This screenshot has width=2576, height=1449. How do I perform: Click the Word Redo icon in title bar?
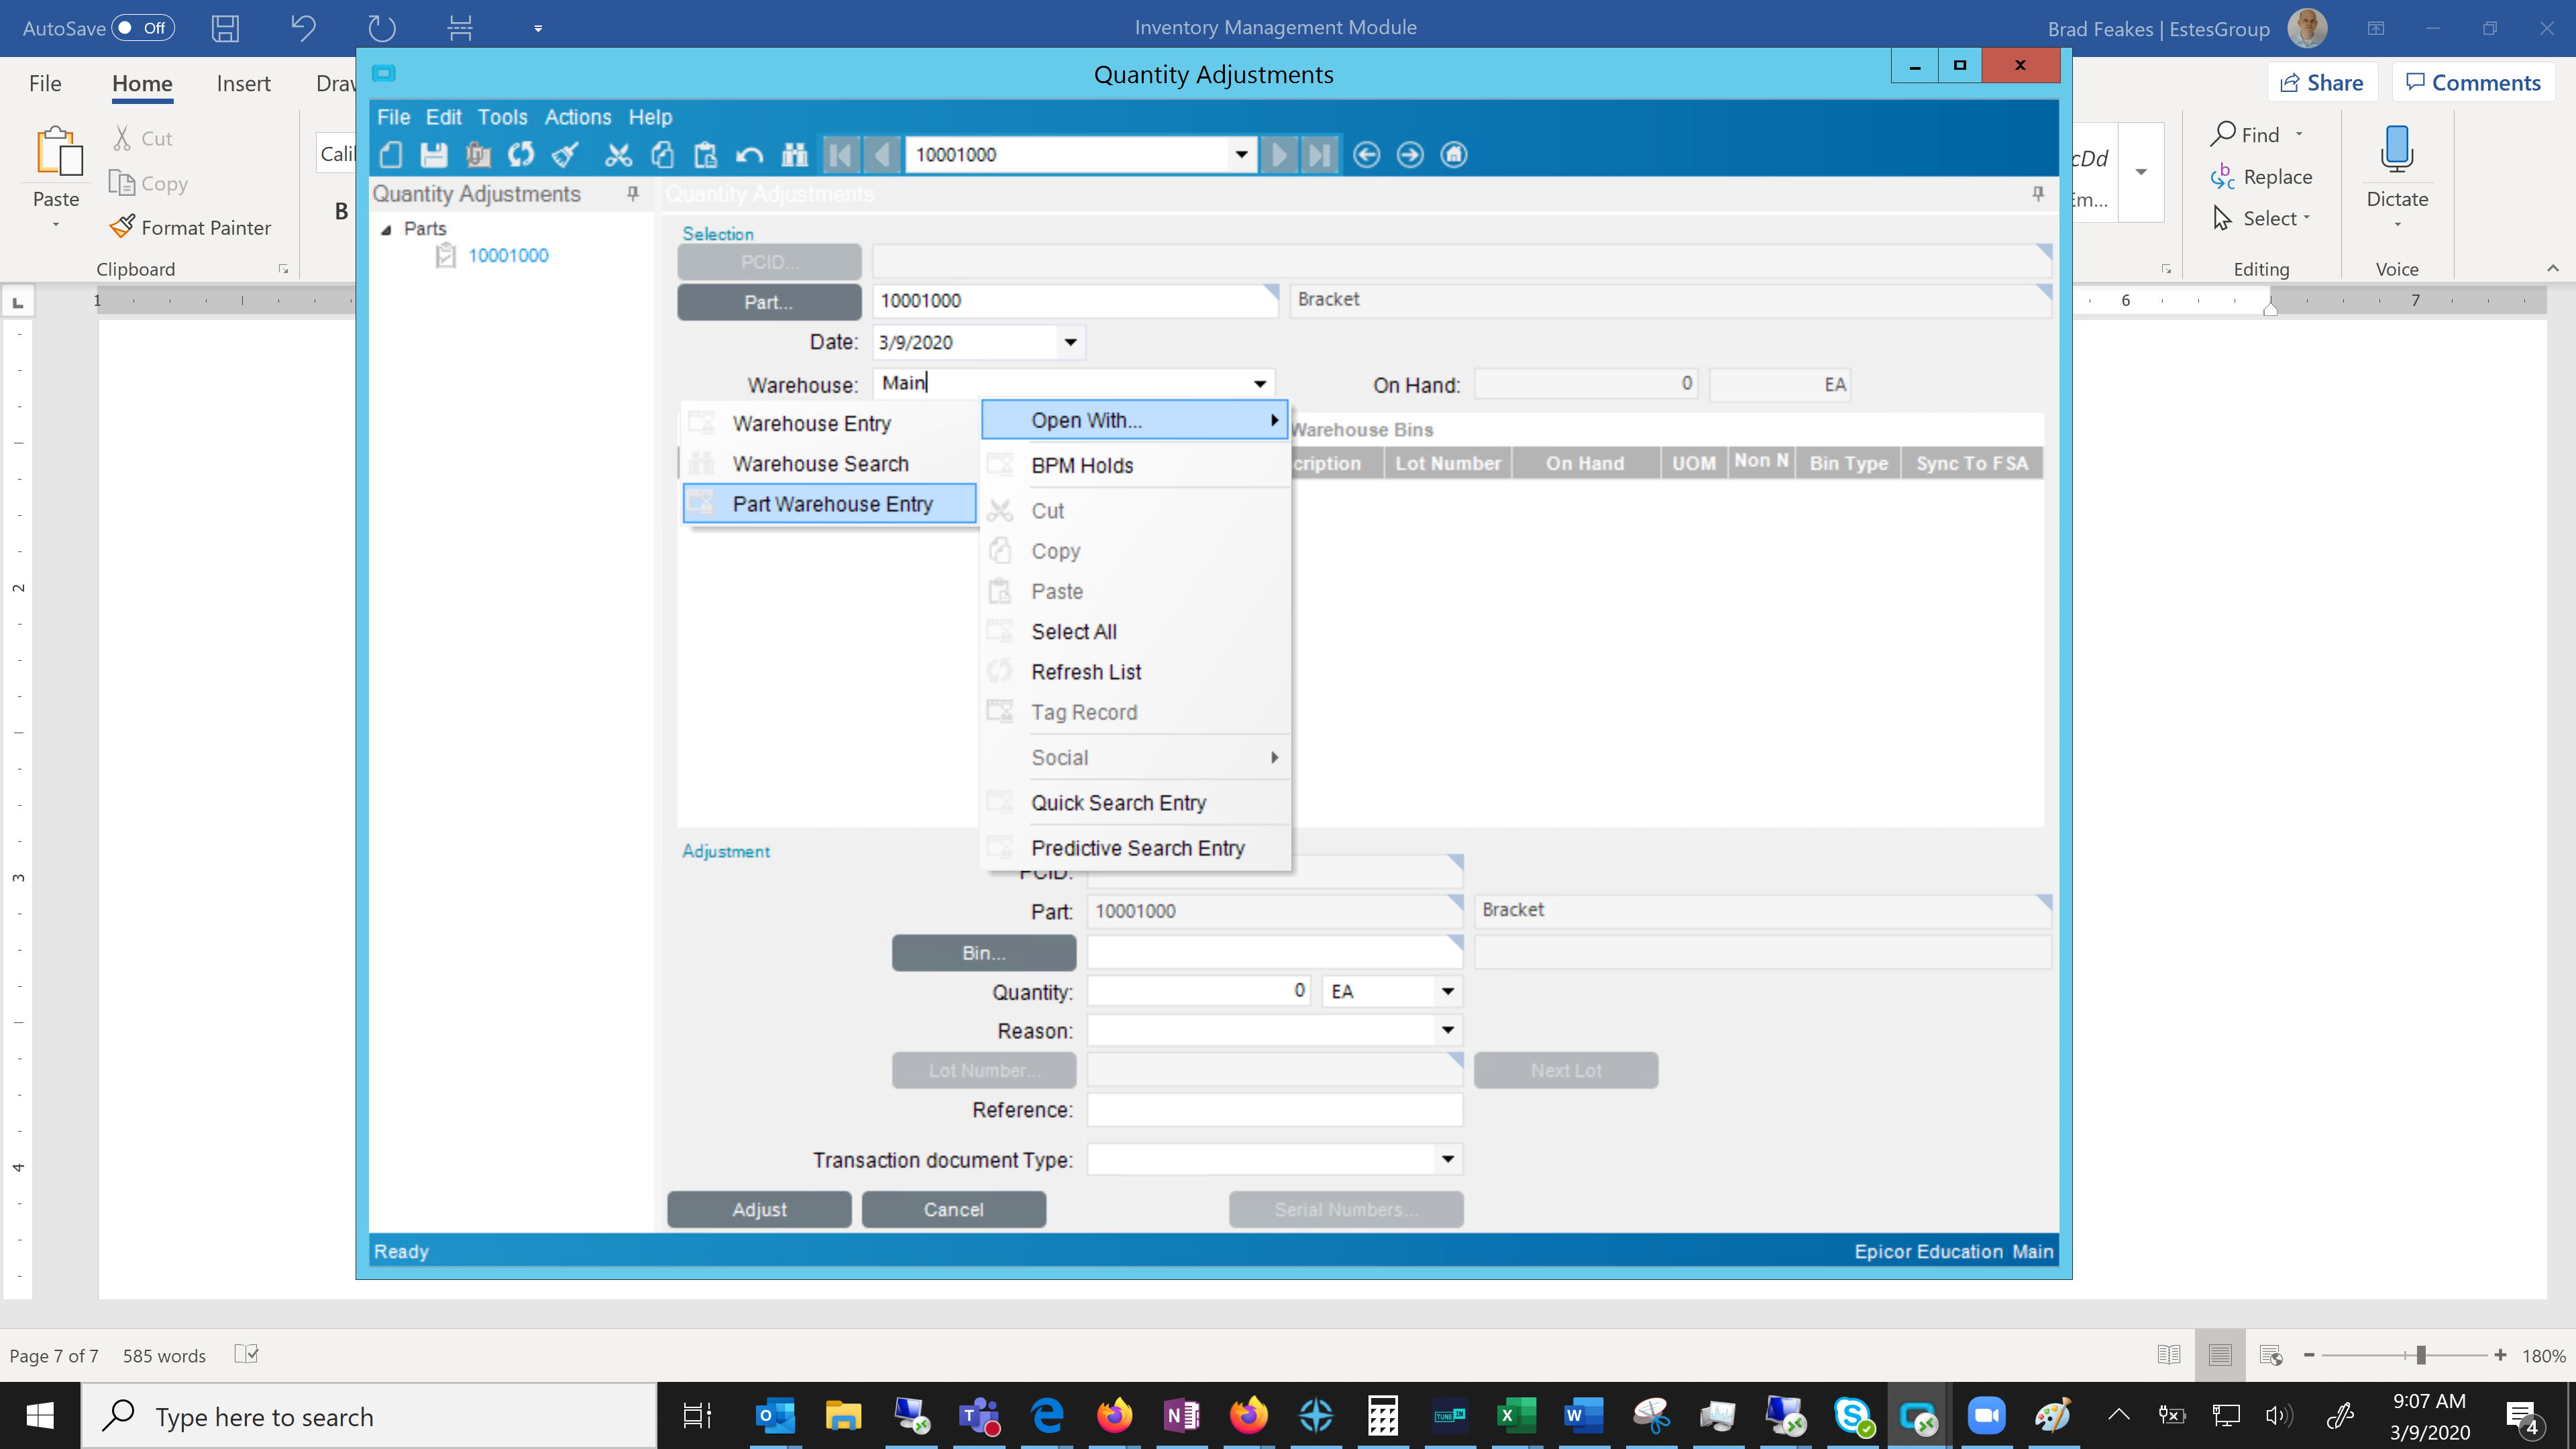coord(381,28)
